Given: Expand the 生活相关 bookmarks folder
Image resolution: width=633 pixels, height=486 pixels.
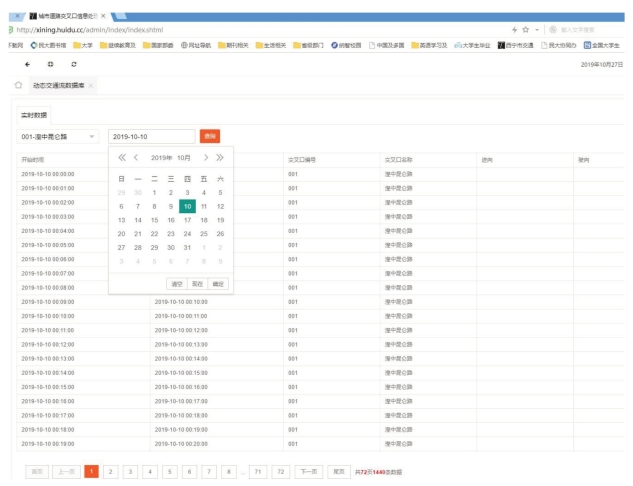Looking at the screenshot, I should [277, 46].
